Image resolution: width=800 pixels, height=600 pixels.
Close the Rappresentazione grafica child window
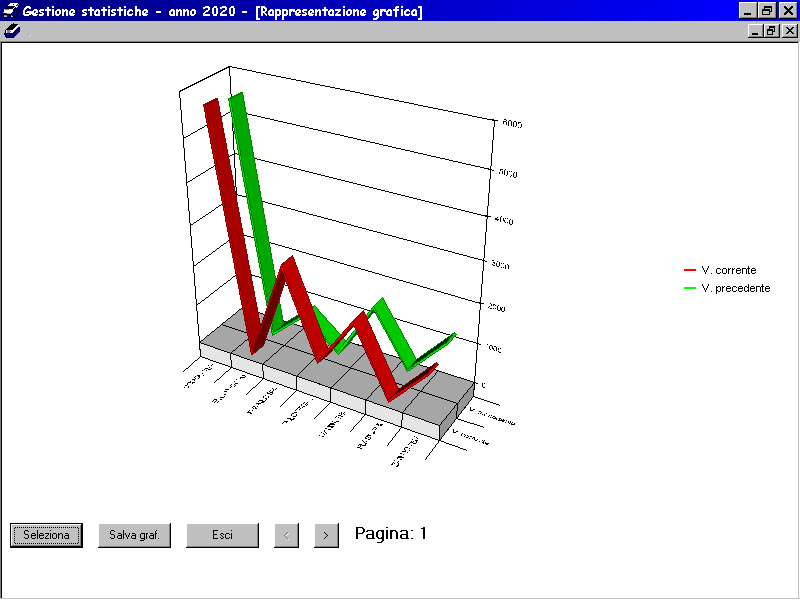[789, 31]
